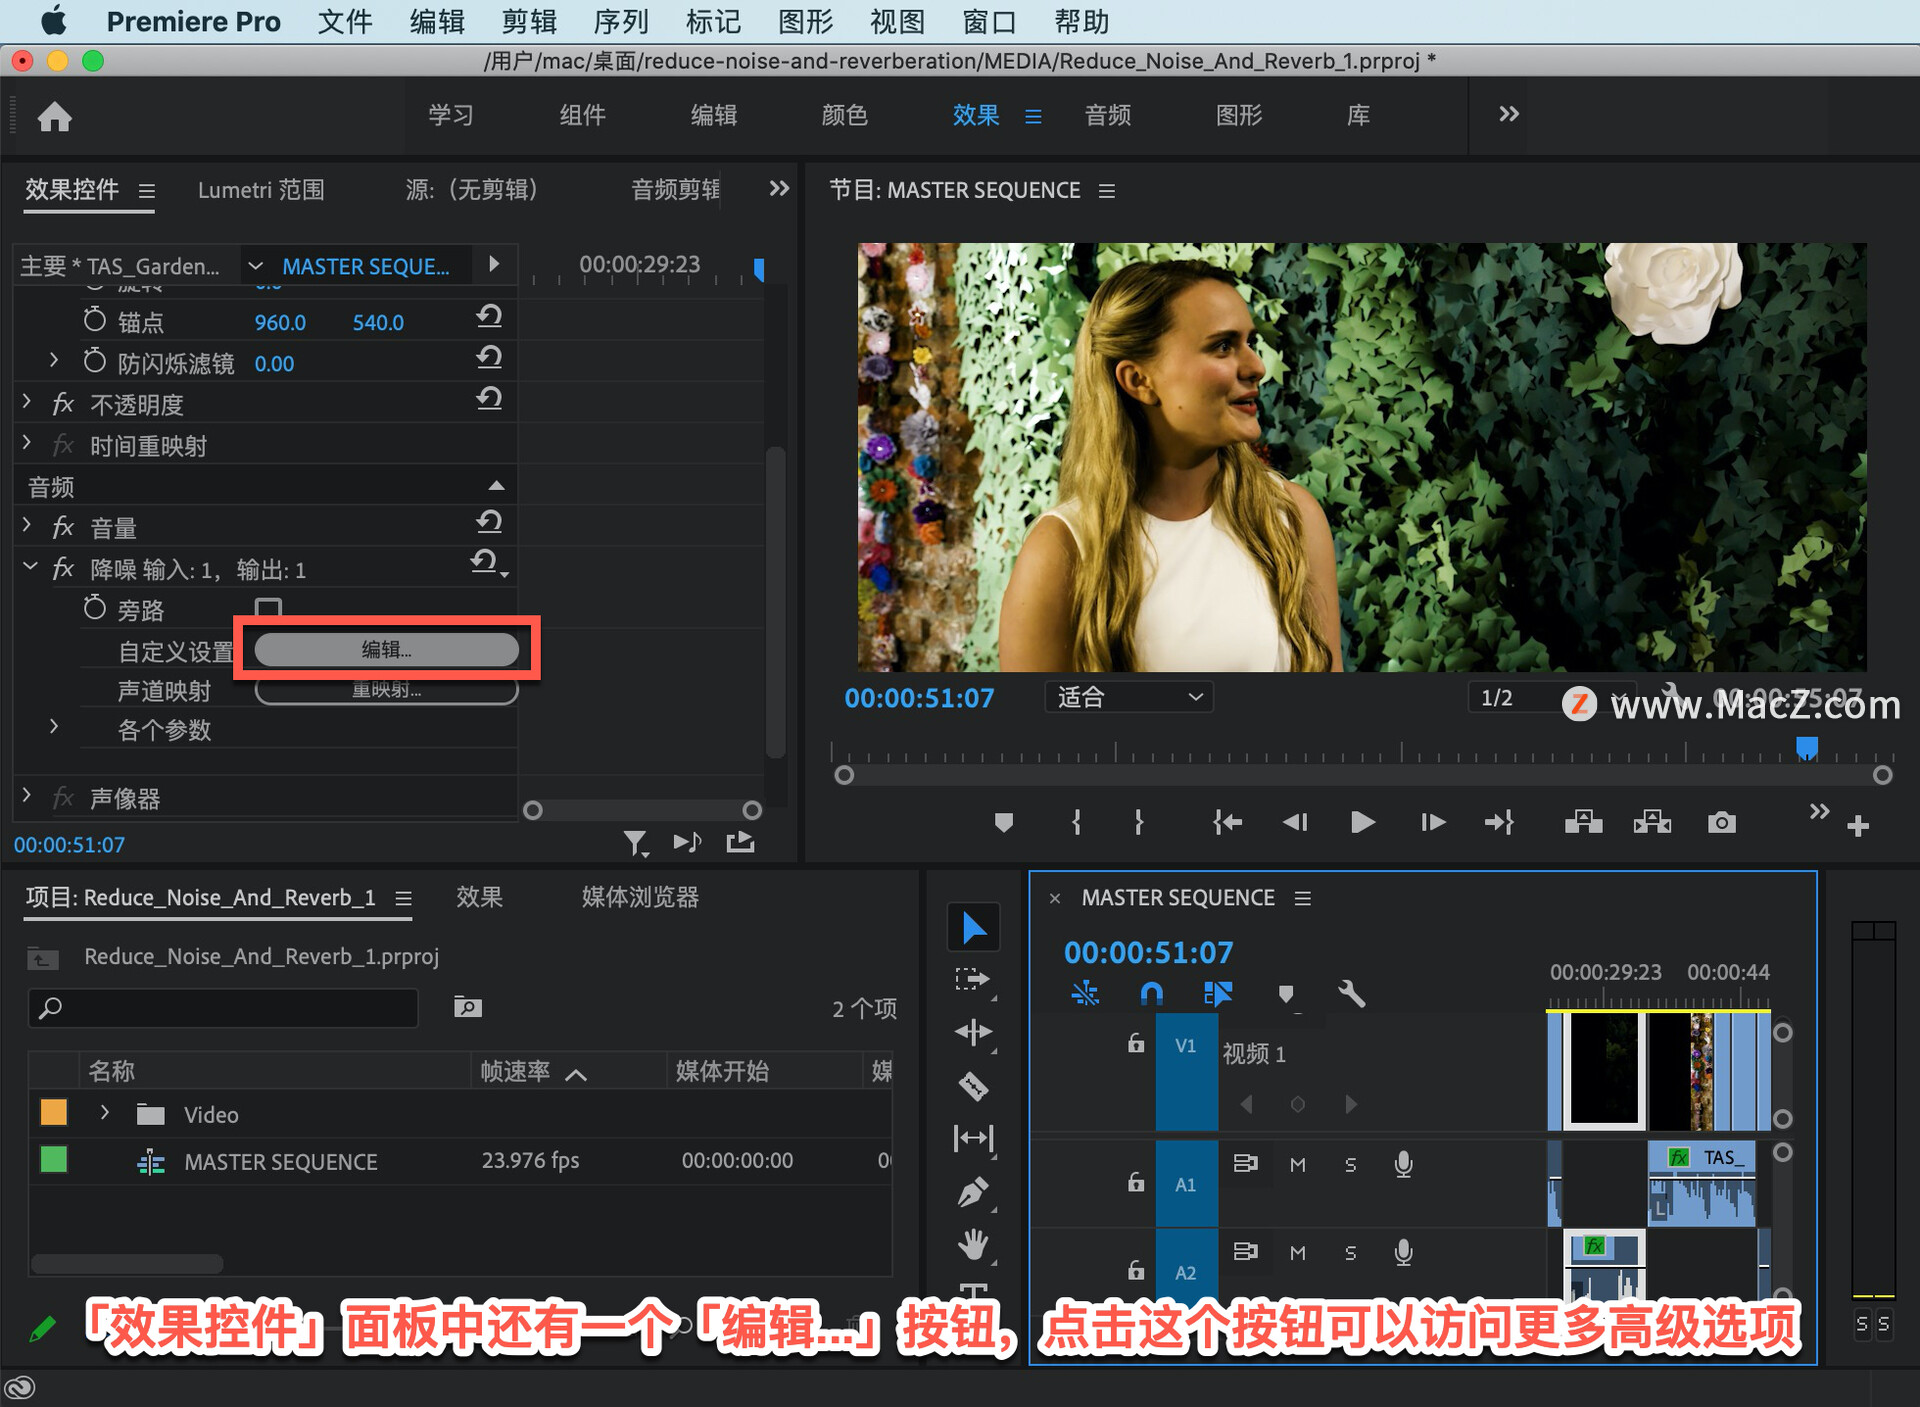Open master clip dropdown arrow
This screenshot has height=1407, width=1920.
(x=255, y=265)
